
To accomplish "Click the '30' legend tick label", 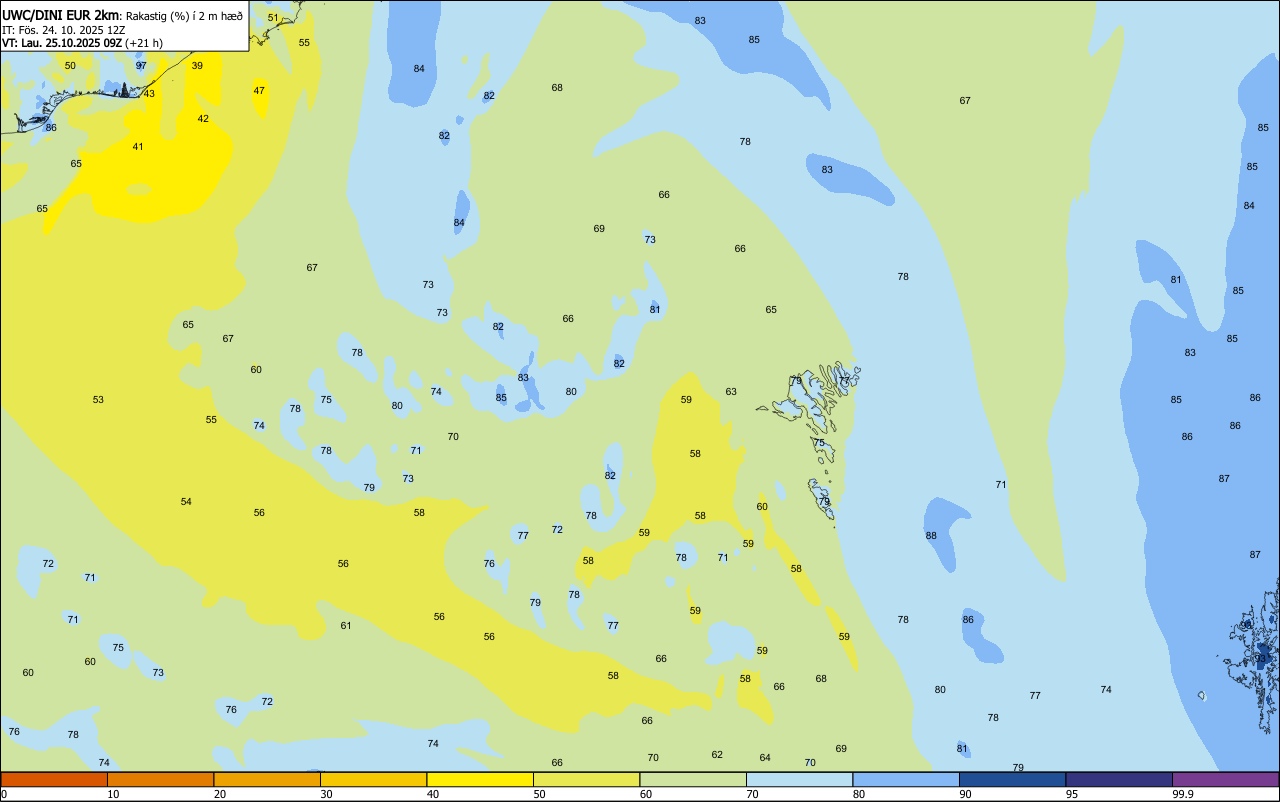I will tap(327, 794).
